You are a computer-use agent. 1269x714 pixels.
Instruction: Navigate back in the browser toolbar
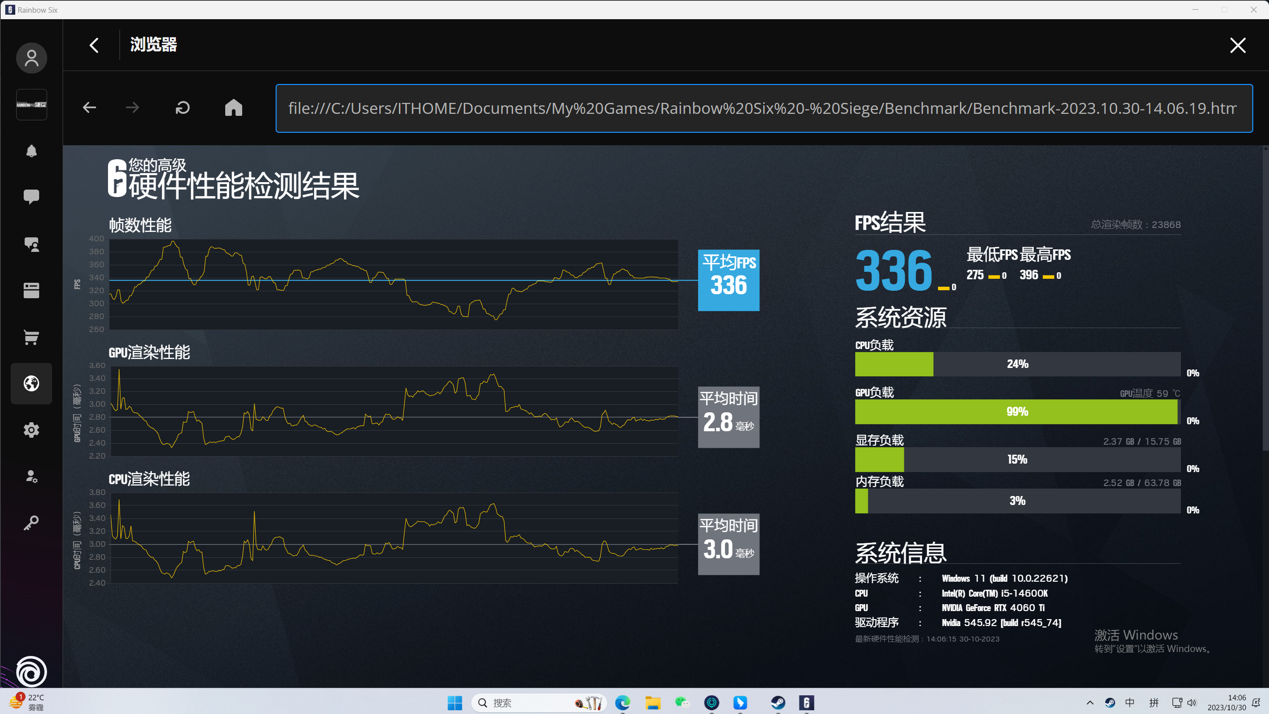(89, 108)
